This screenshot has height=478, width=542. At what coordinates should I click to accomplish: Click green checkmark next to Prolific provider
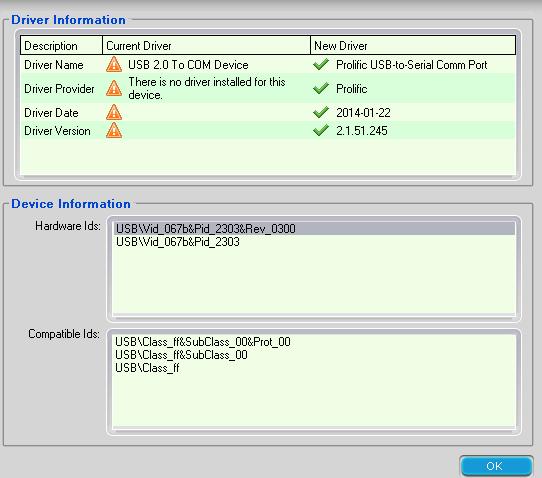click(321, 88)
